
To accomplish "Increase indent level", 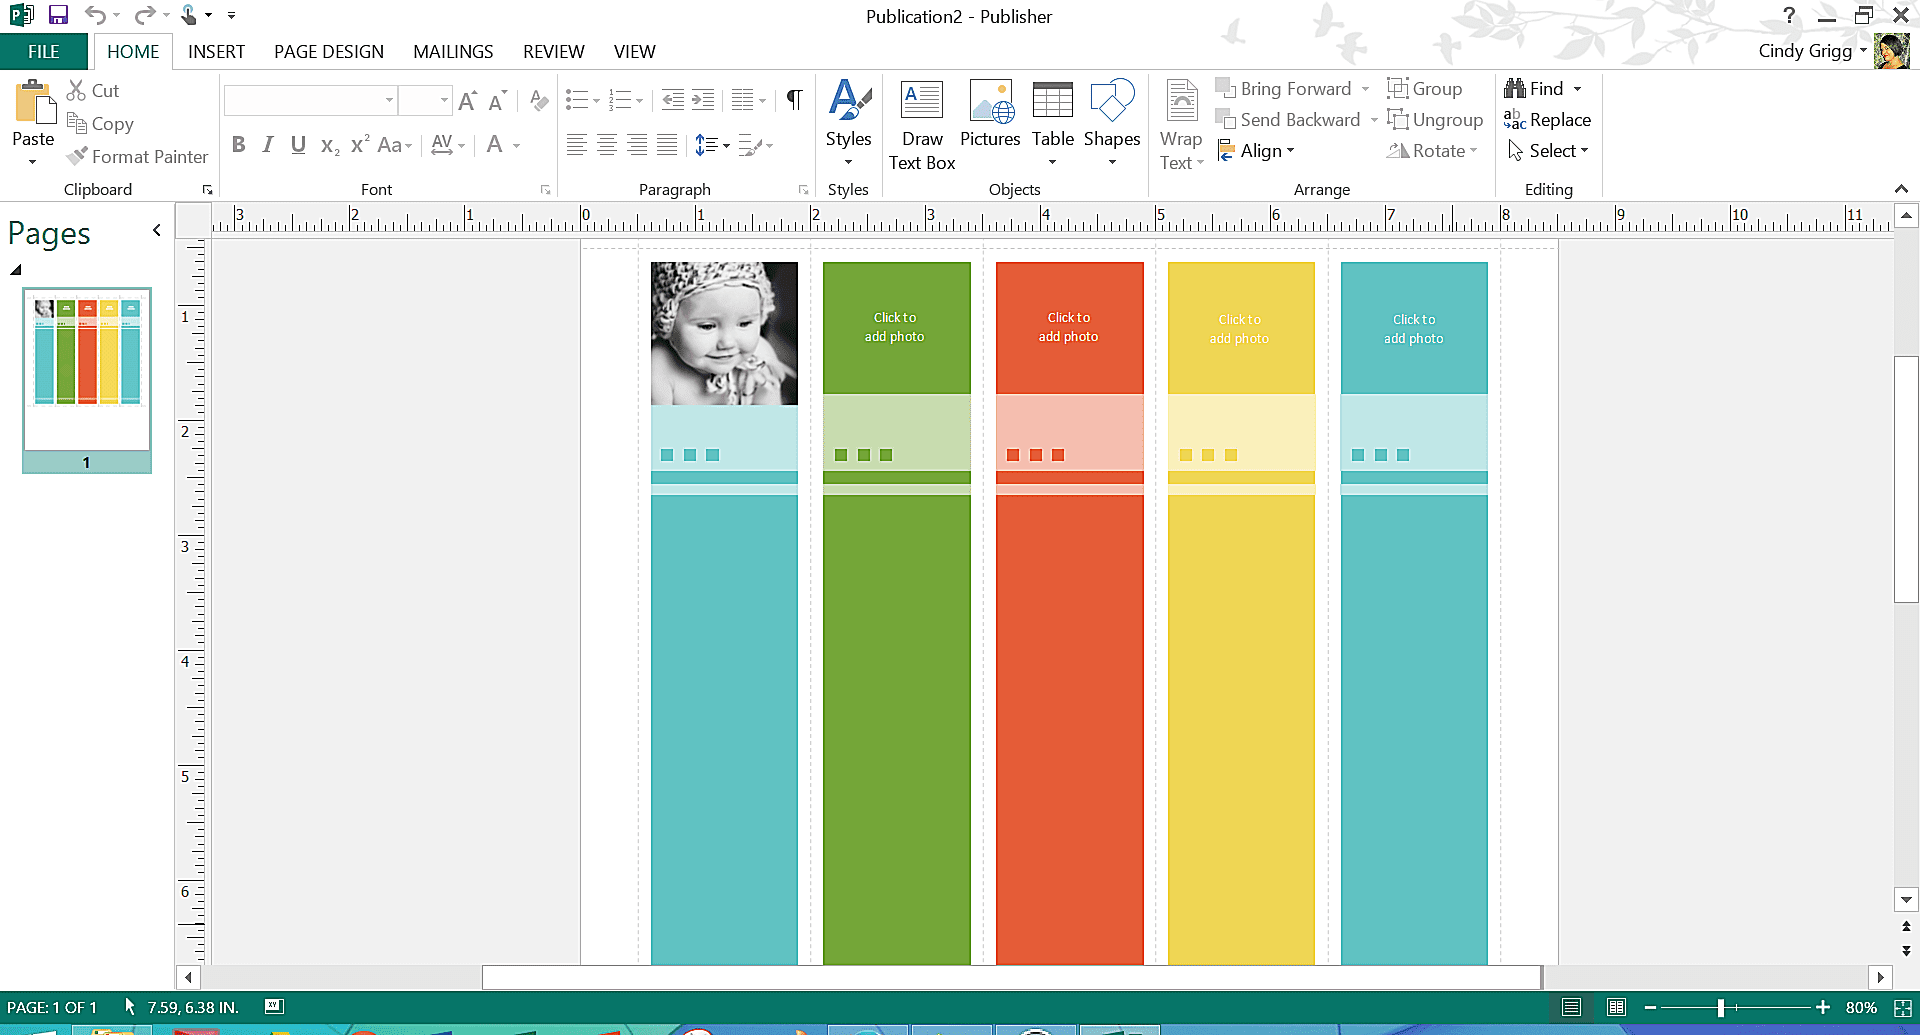I will (x=704, y=100).
